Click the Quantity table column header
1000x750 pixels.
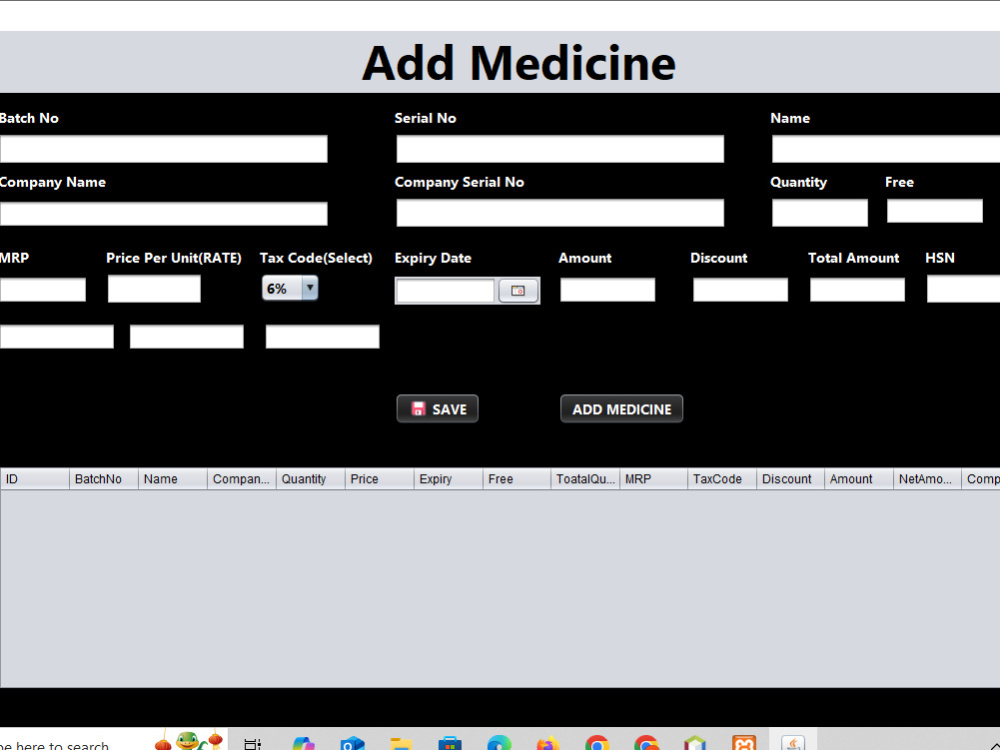(x=310, y=479)
